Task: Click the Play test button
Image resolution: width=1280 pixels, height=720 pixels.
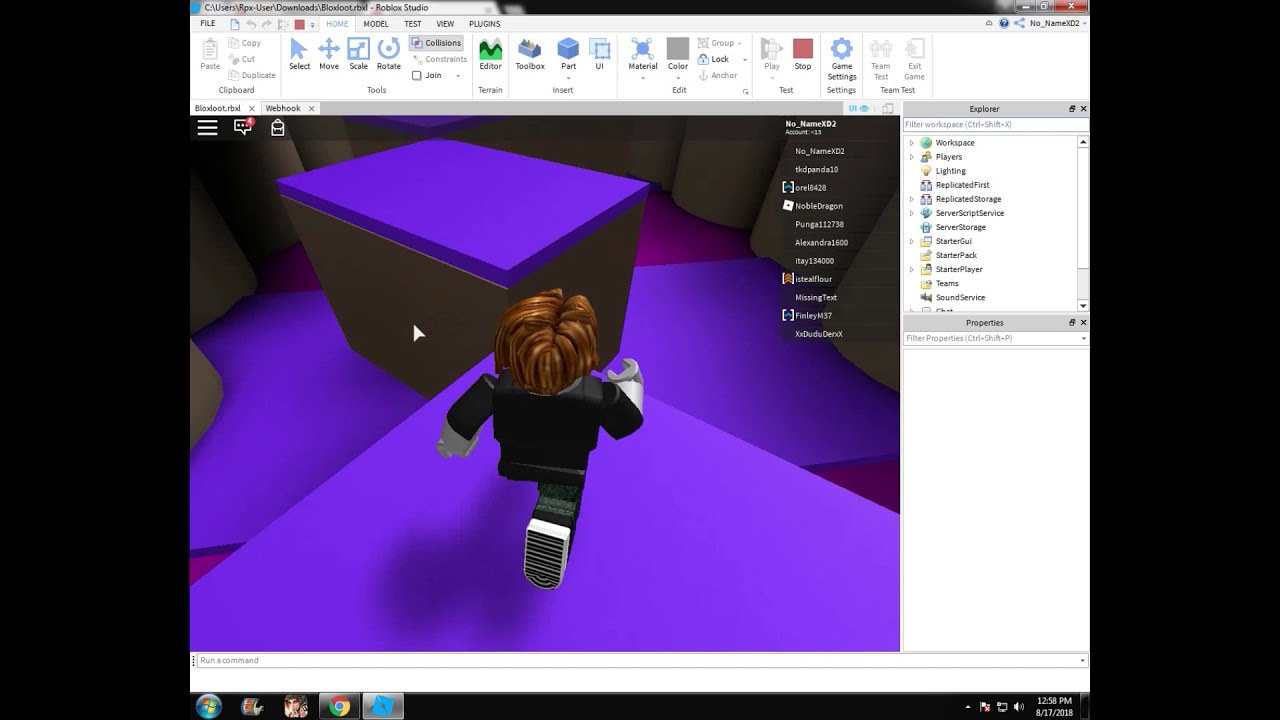Action: tap(772, 54)
